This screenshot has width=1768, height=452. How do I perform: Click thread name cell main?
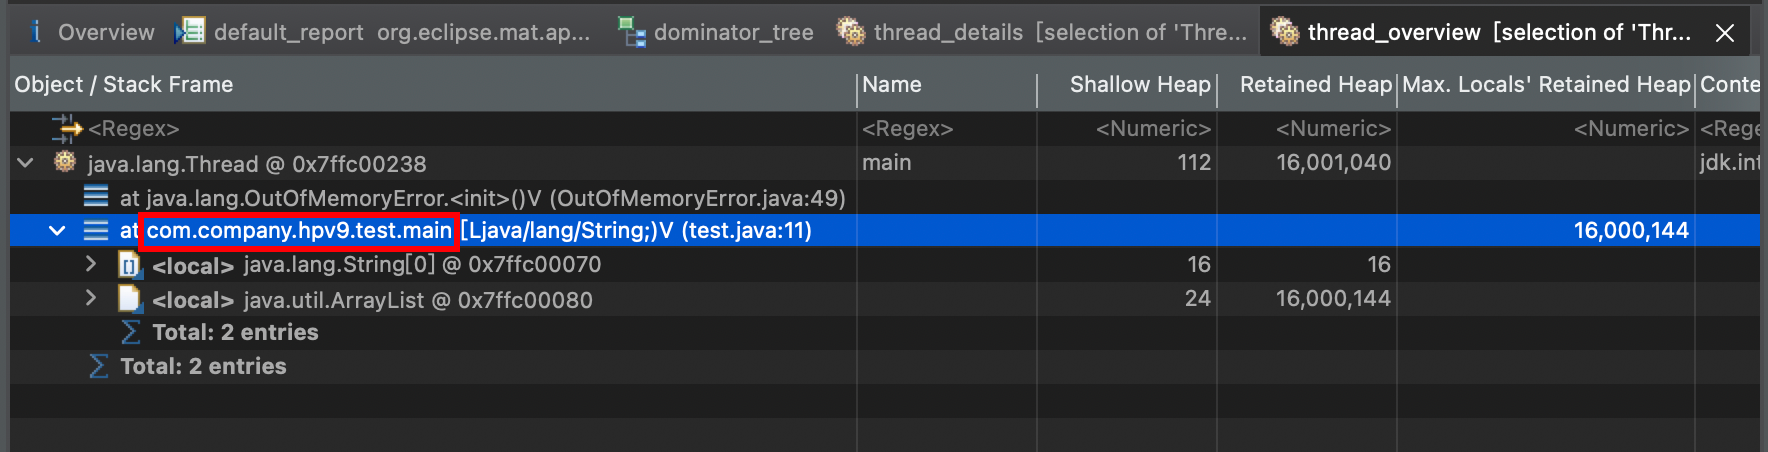[x=886, y=162]
